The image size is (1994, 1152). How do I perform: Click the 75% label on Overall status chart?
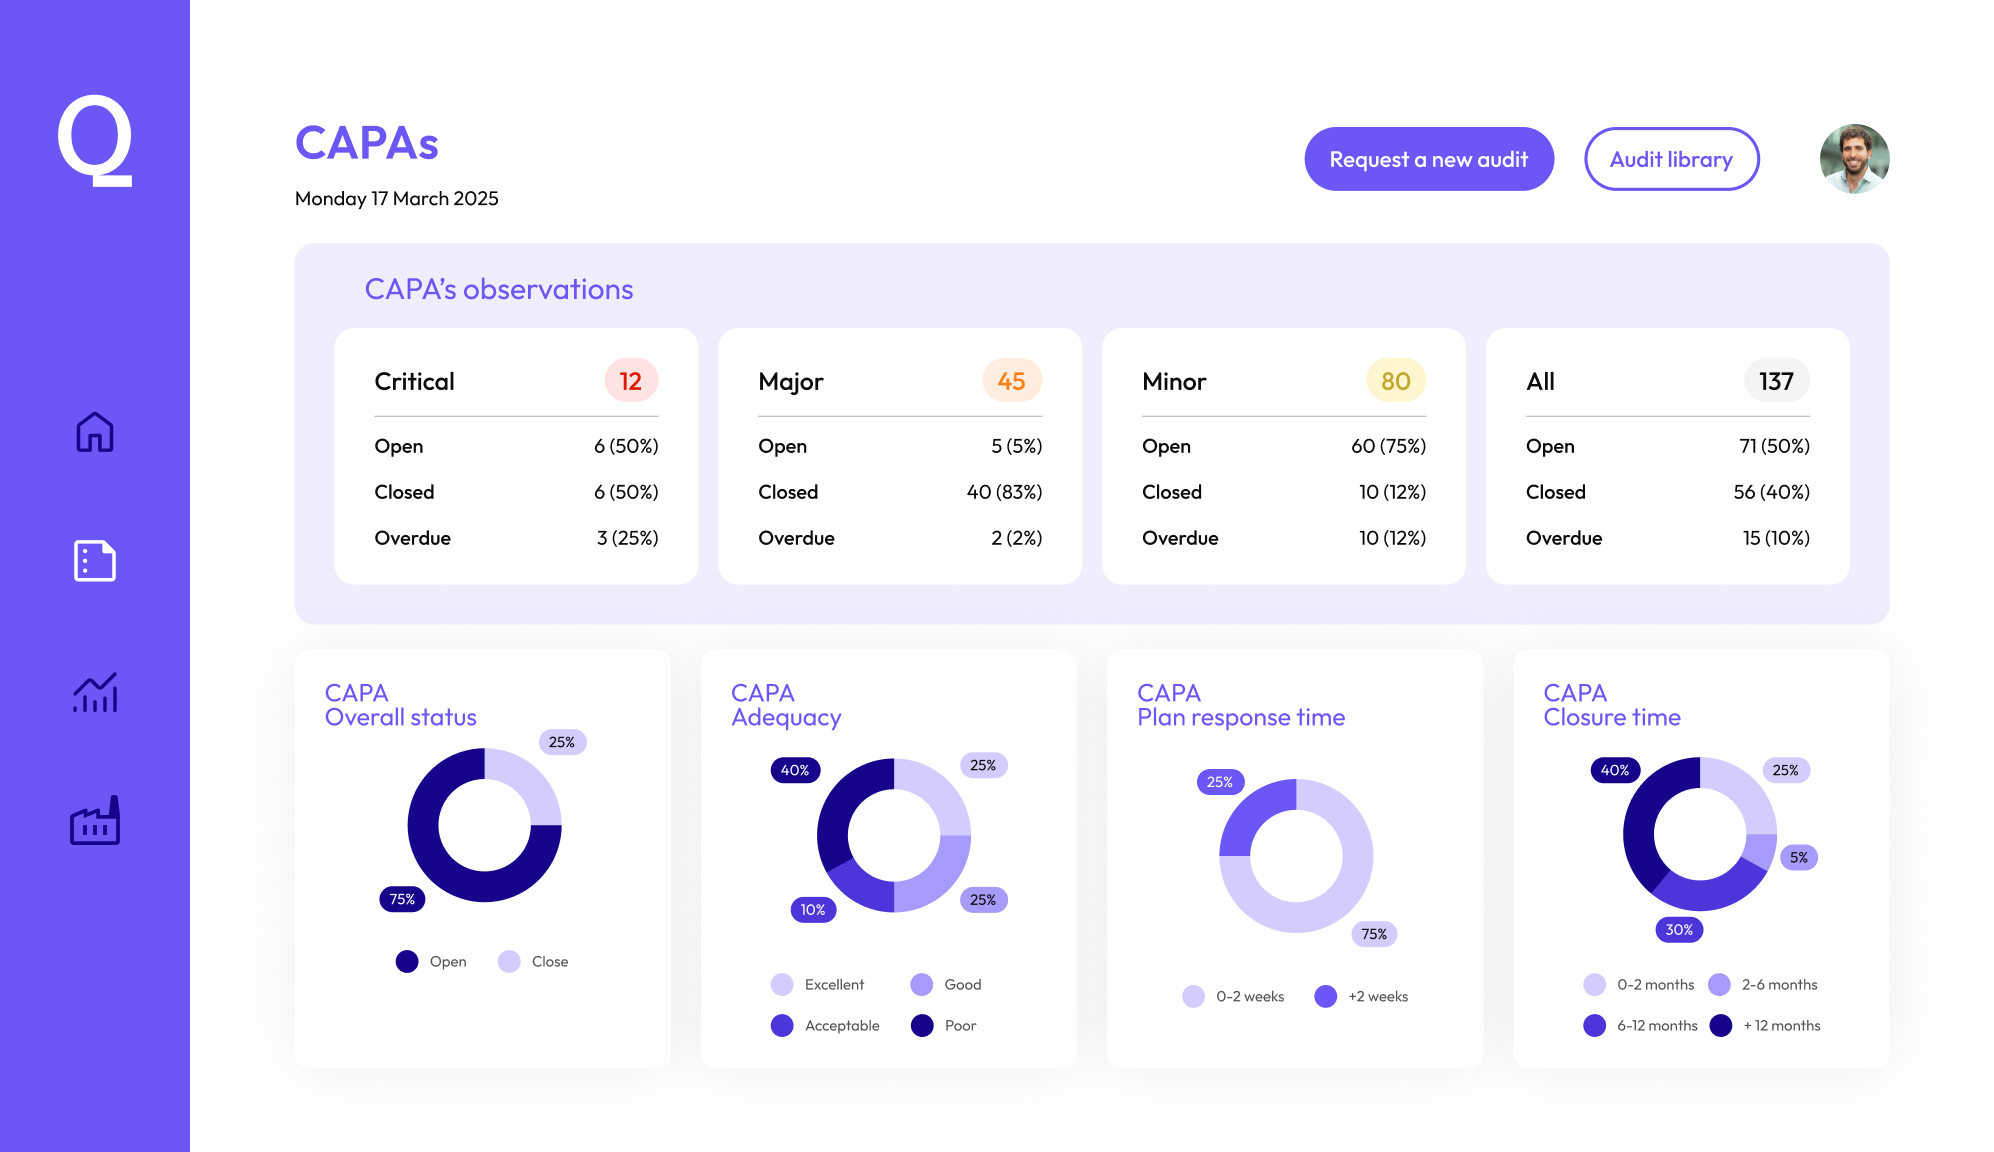tap(402, 899)
